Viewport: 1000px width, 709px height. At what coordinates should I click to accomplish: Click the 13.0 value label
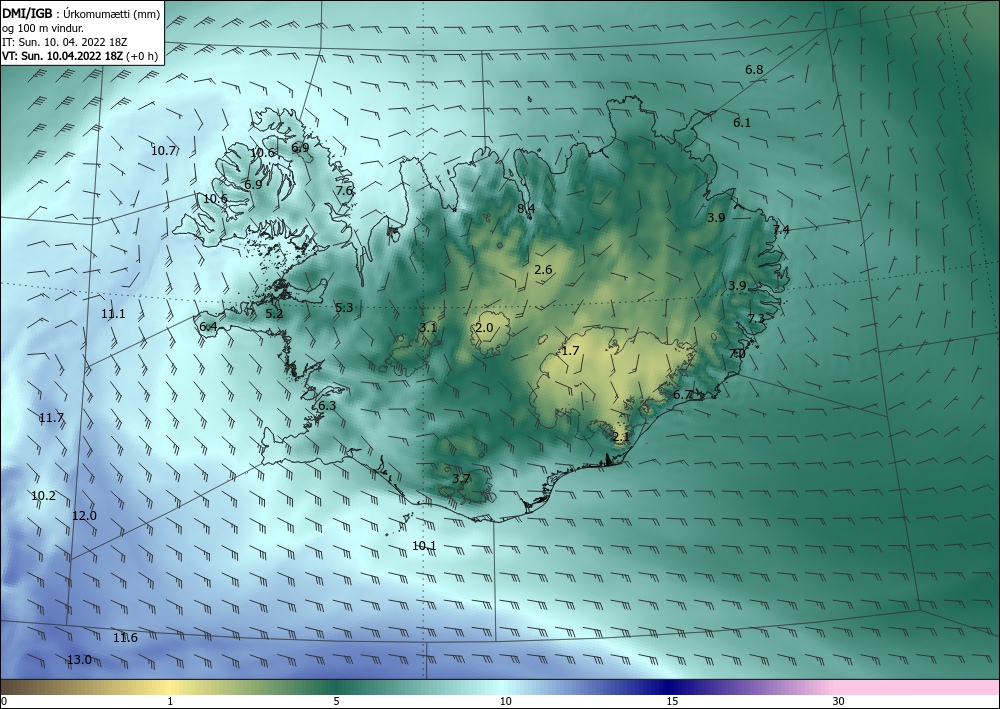click(79, 660)
